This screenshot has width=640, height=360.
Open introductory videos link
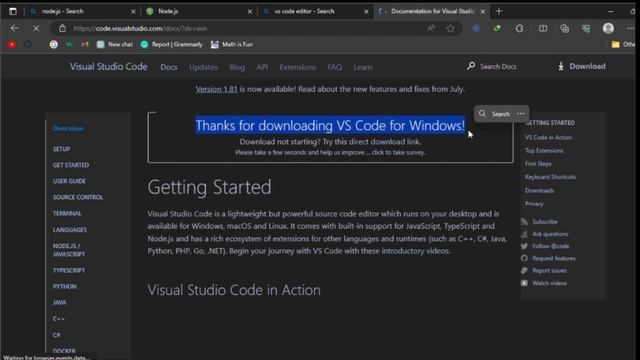click(x=415, y=251)
